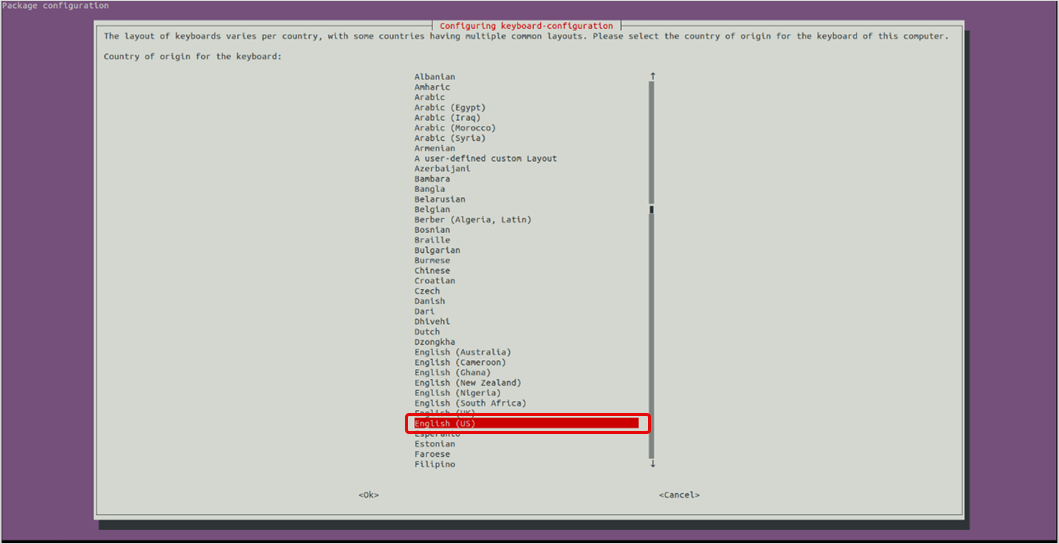Choose Arabic (Egypt) keyboard layout
Image resolution: width=1059 pixels, height=544 pixels.
point(450,108)
